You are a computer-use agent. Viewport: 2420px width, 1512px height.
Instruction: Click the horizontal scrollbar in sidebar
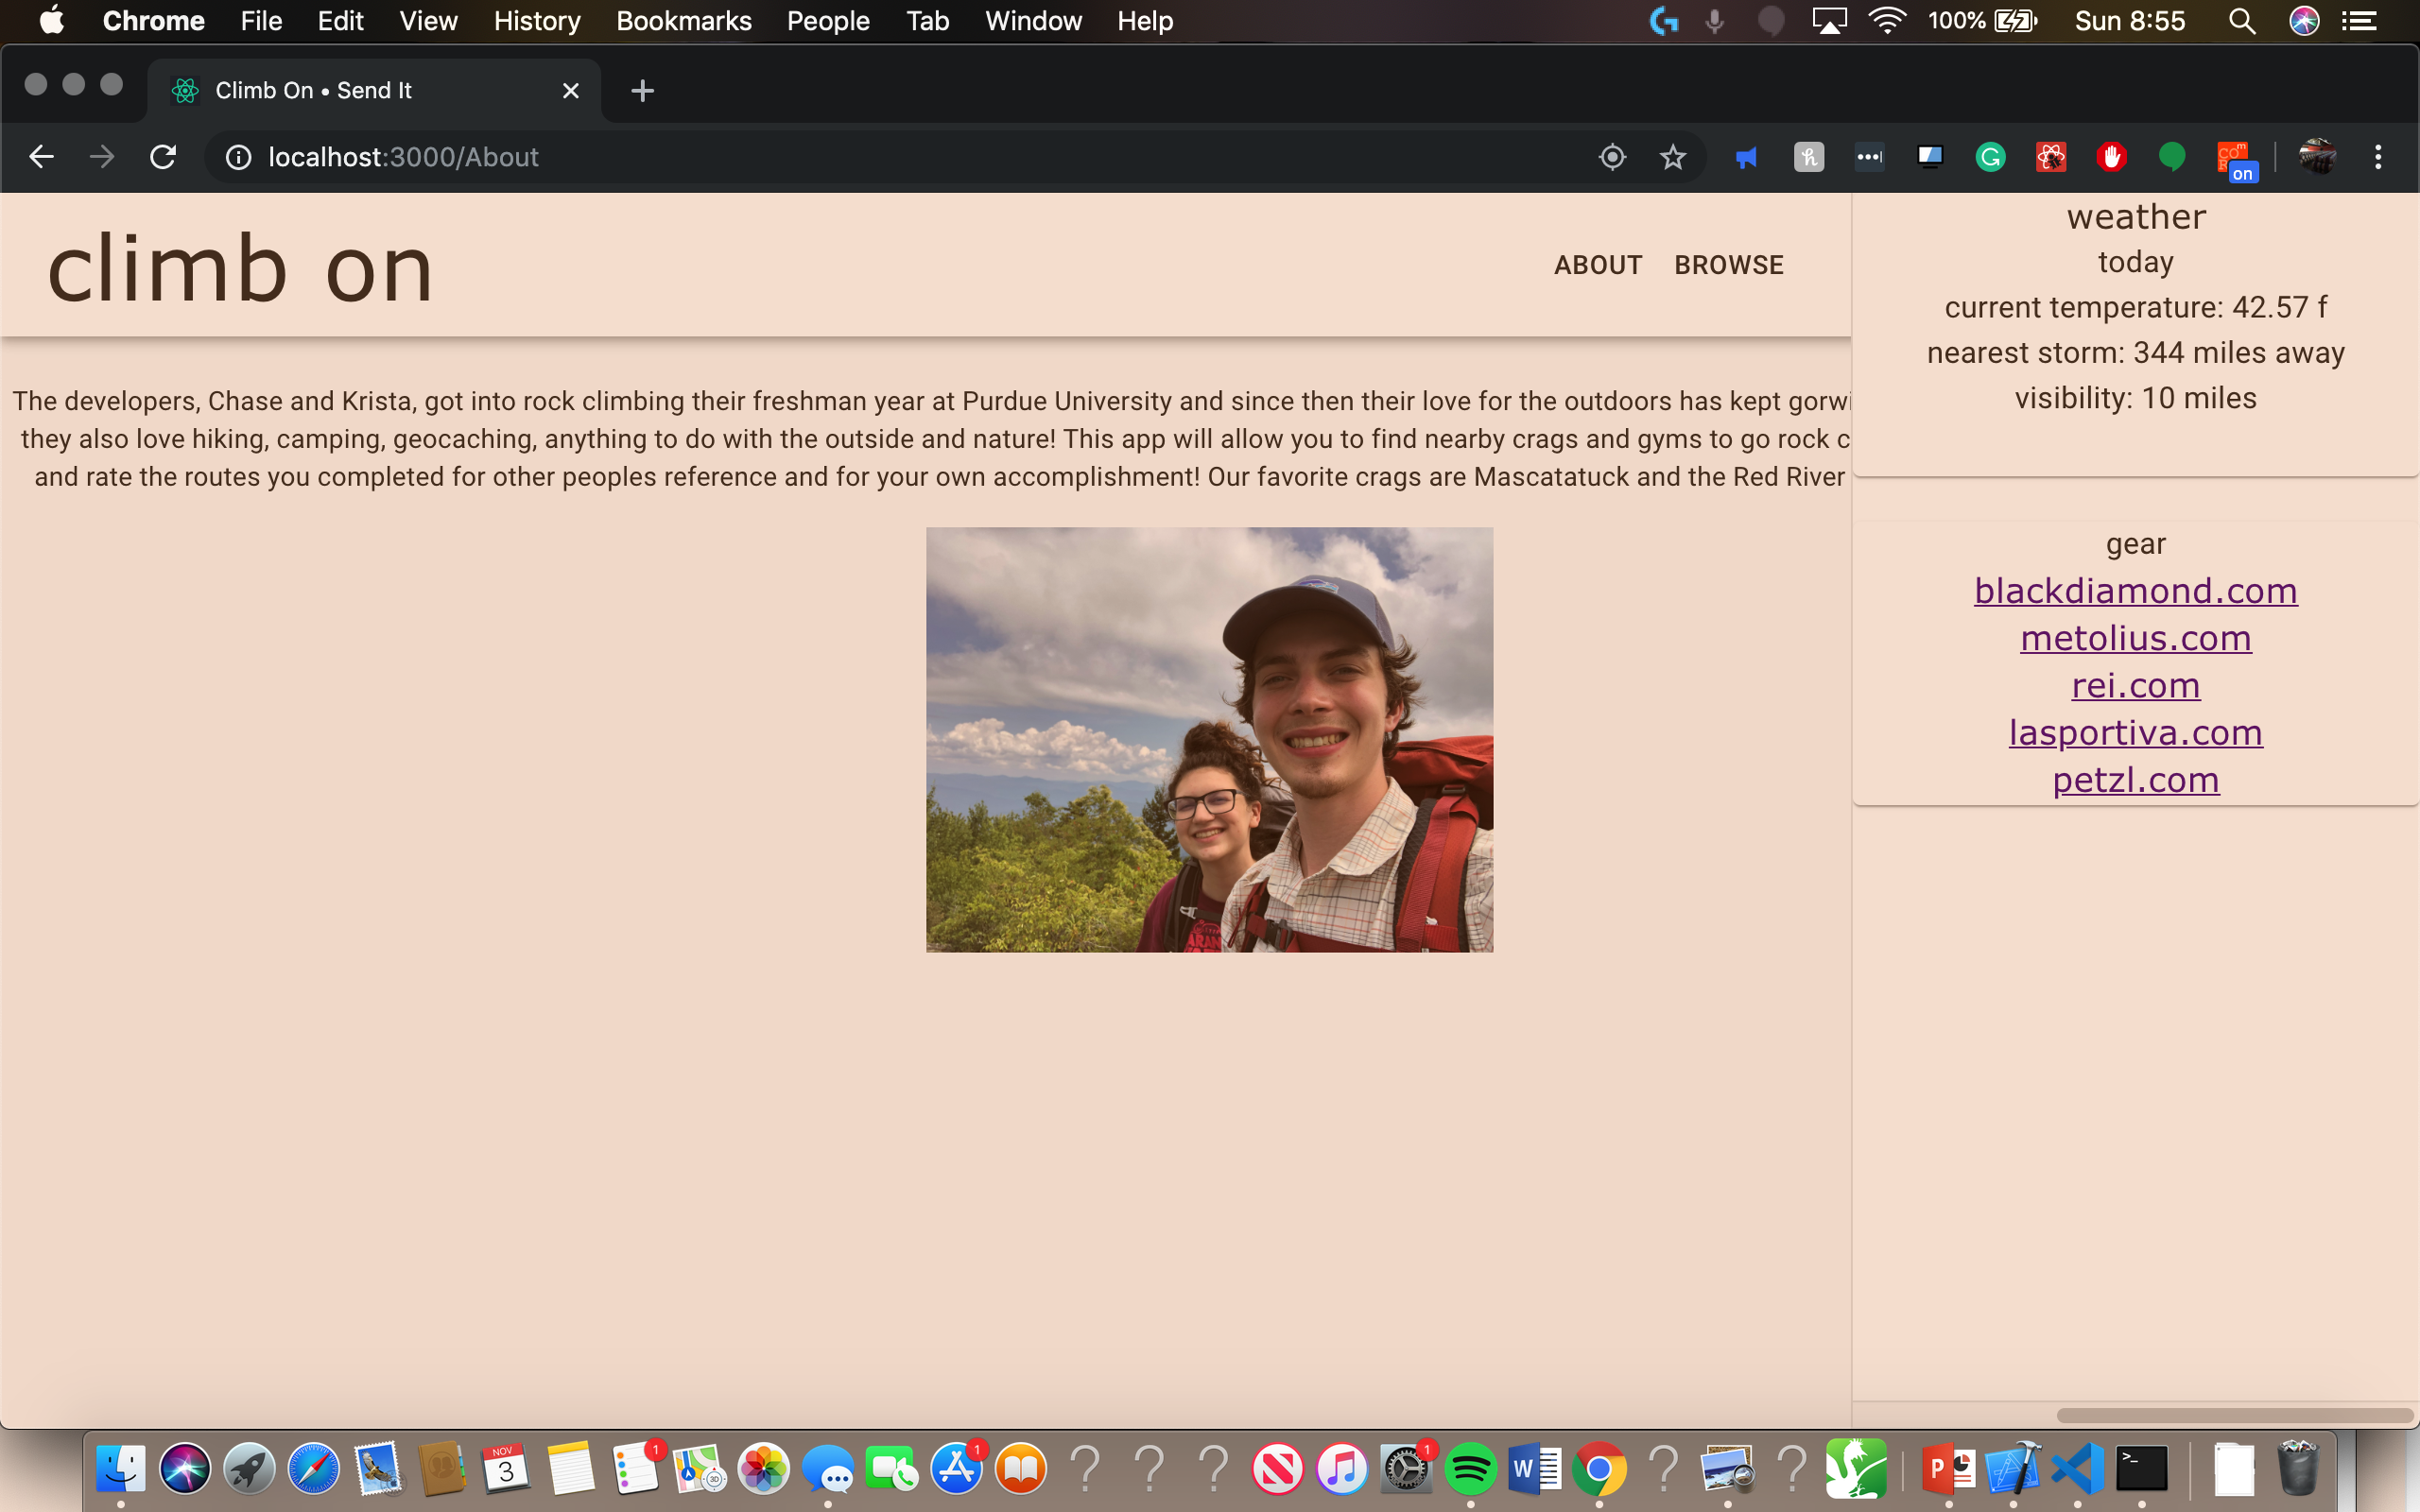[2234, 1415]
